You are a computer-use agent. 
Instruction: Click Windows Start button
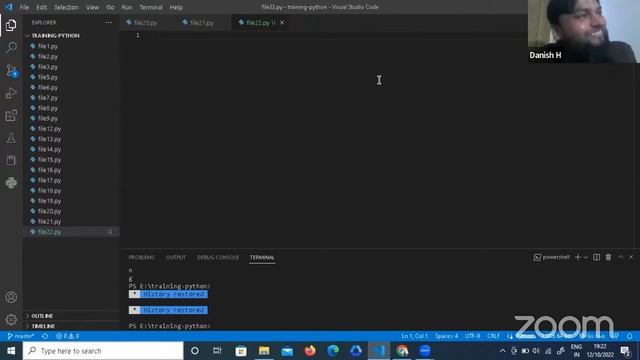pyautogui.click(x=11, y=351)
